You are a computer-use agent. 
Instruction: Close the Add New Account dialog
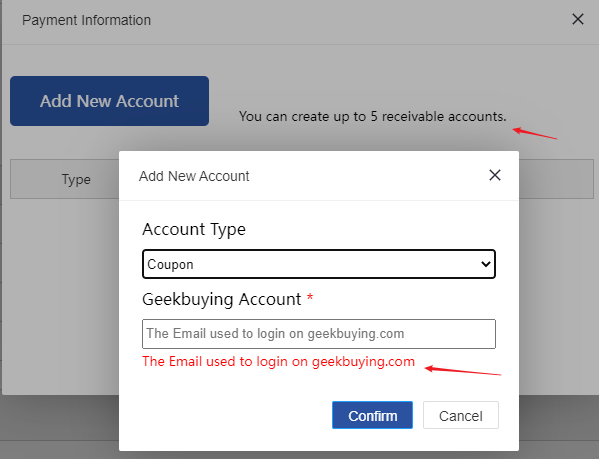(495, 175)
